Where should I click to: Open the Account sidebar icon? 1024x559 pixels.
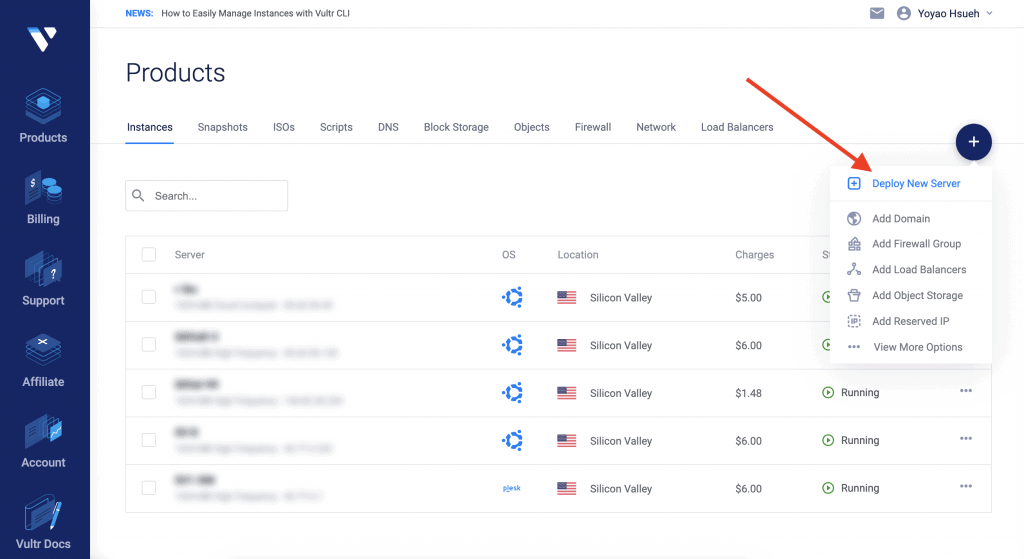[43, 441]
